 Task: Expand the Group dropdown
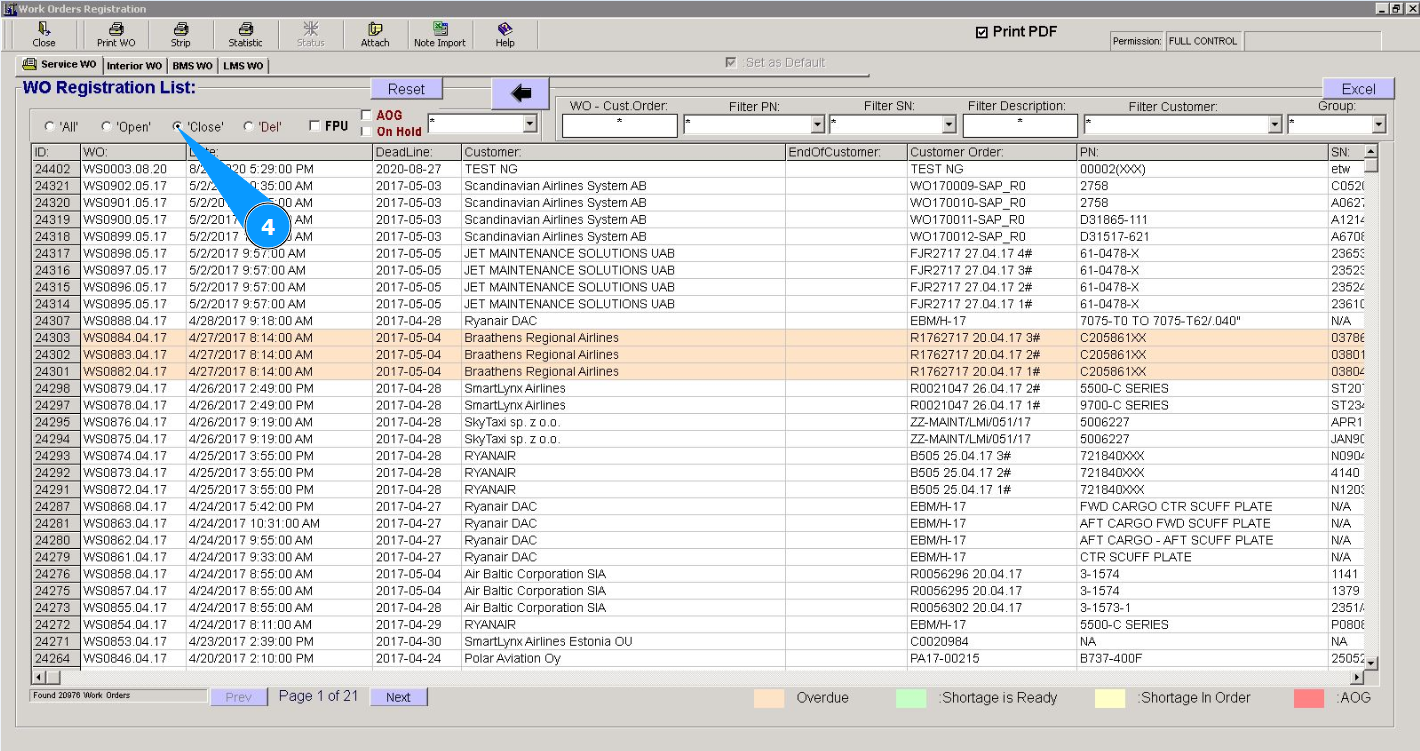(x=1379, y=125)
